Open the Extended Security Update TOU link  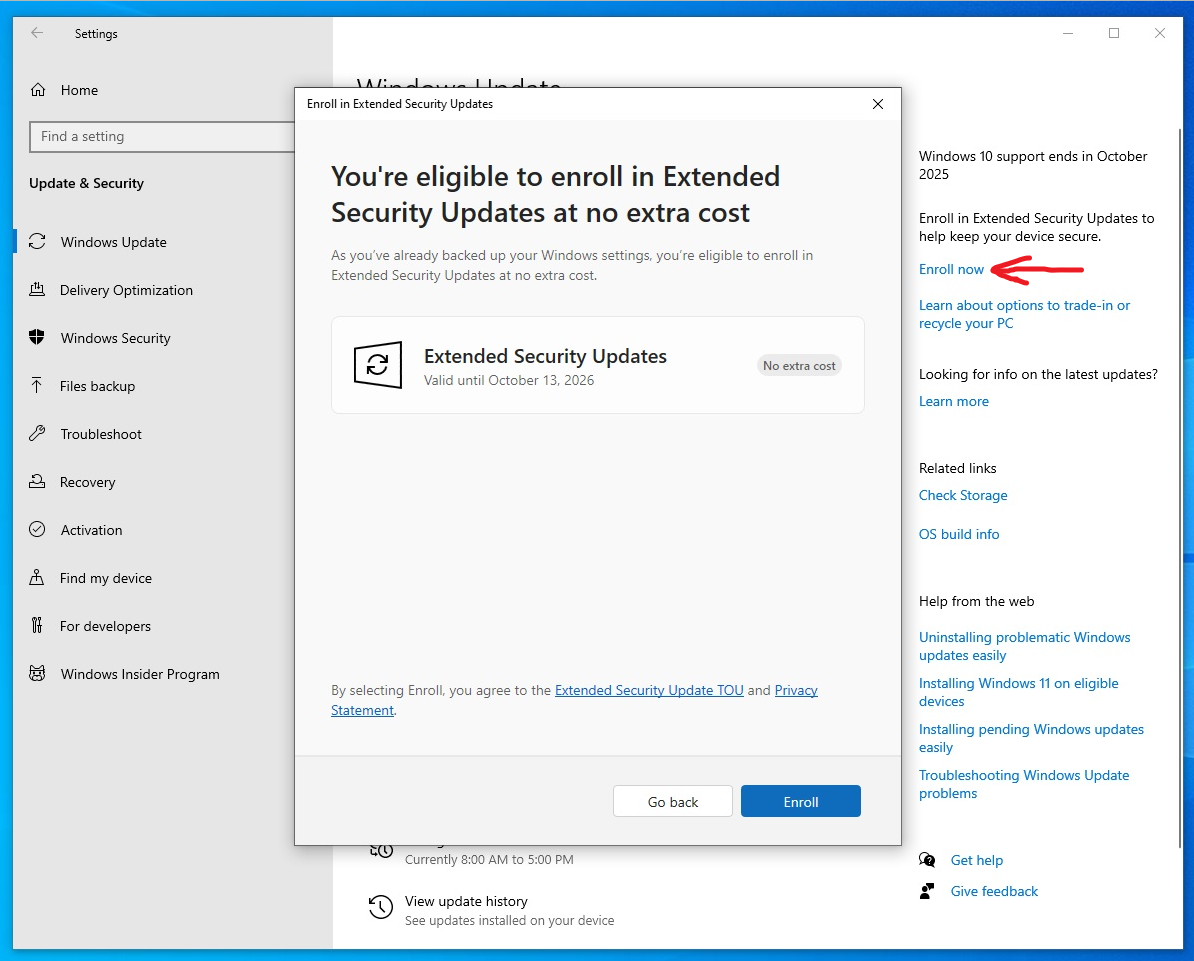(649, 690)
